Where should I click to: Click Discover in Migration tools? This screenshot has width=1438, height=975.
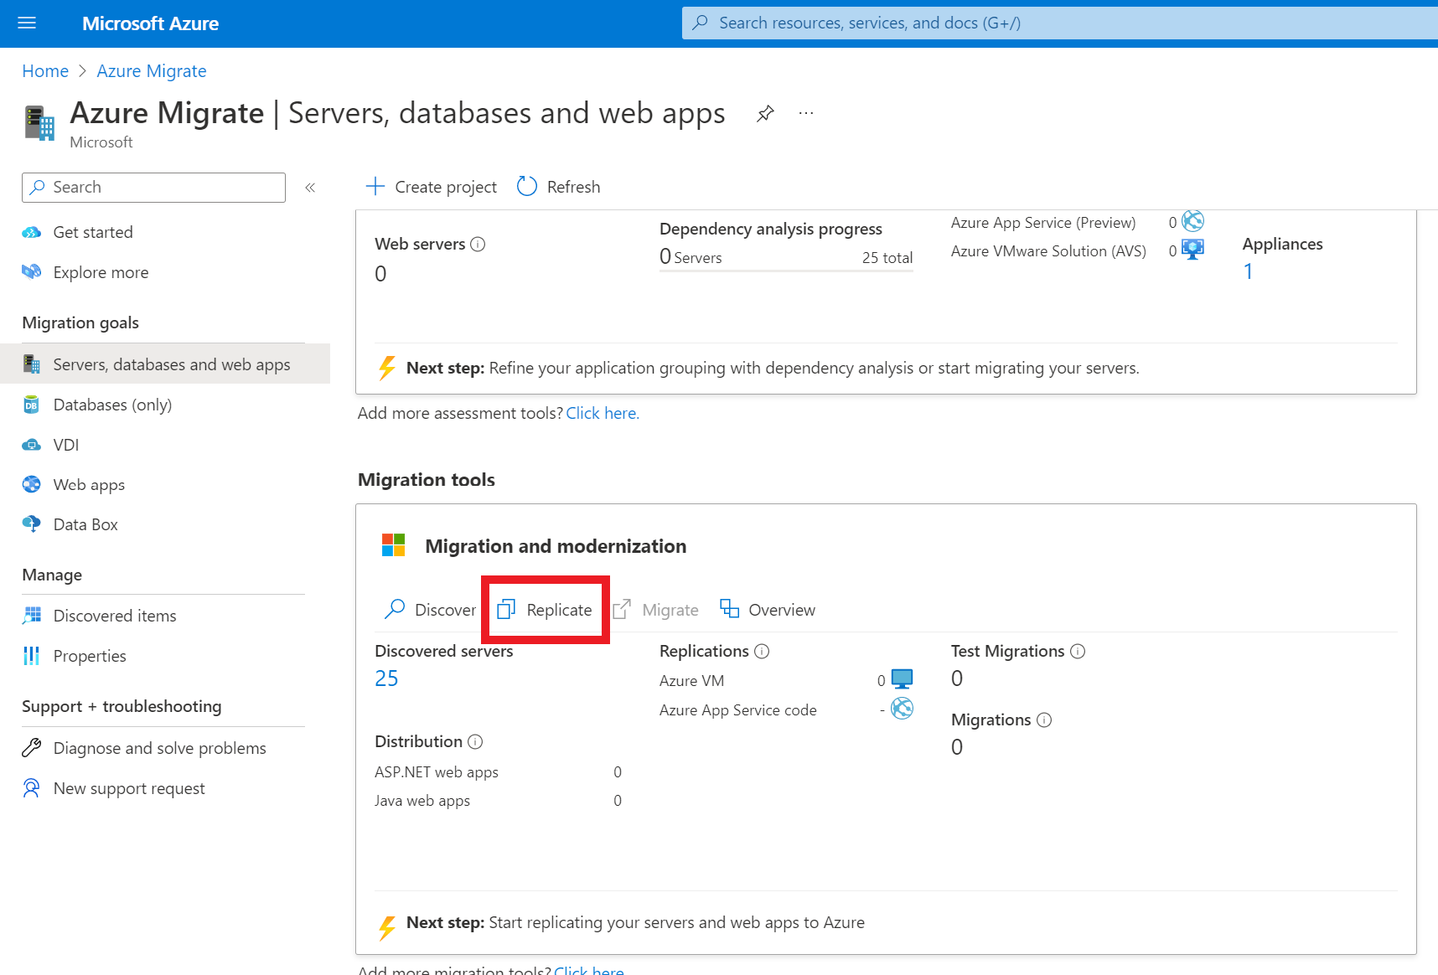pyautogui.click(x=430, y=609)
